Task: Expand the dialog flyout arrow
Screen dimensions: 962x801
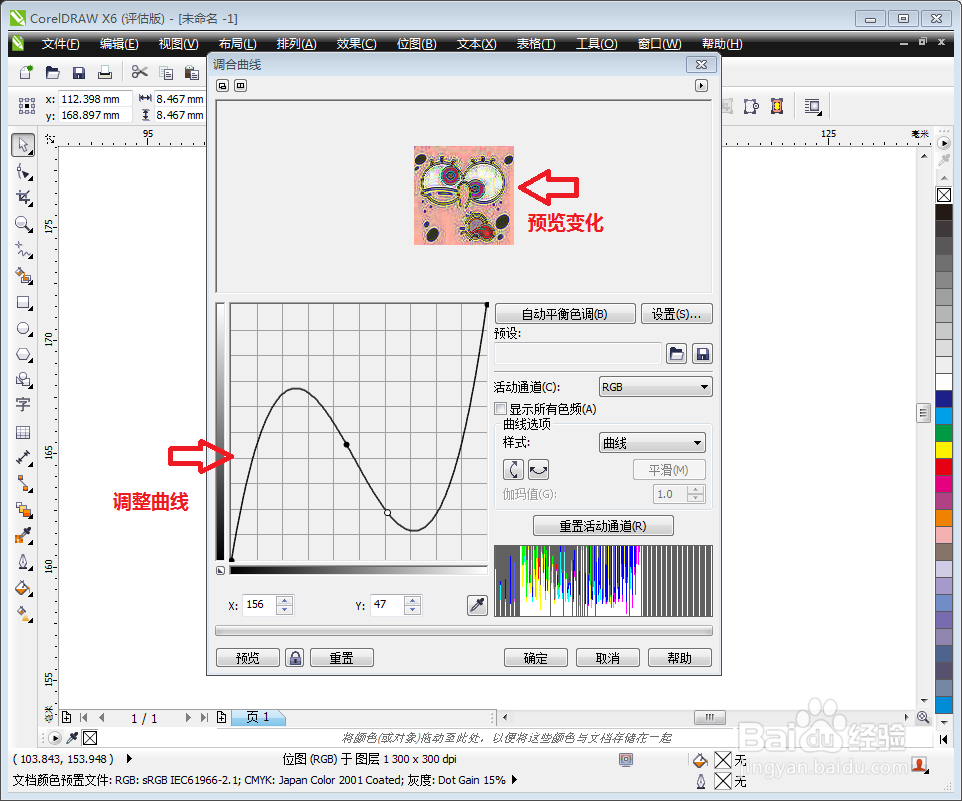Action: [x=703, y=86]
